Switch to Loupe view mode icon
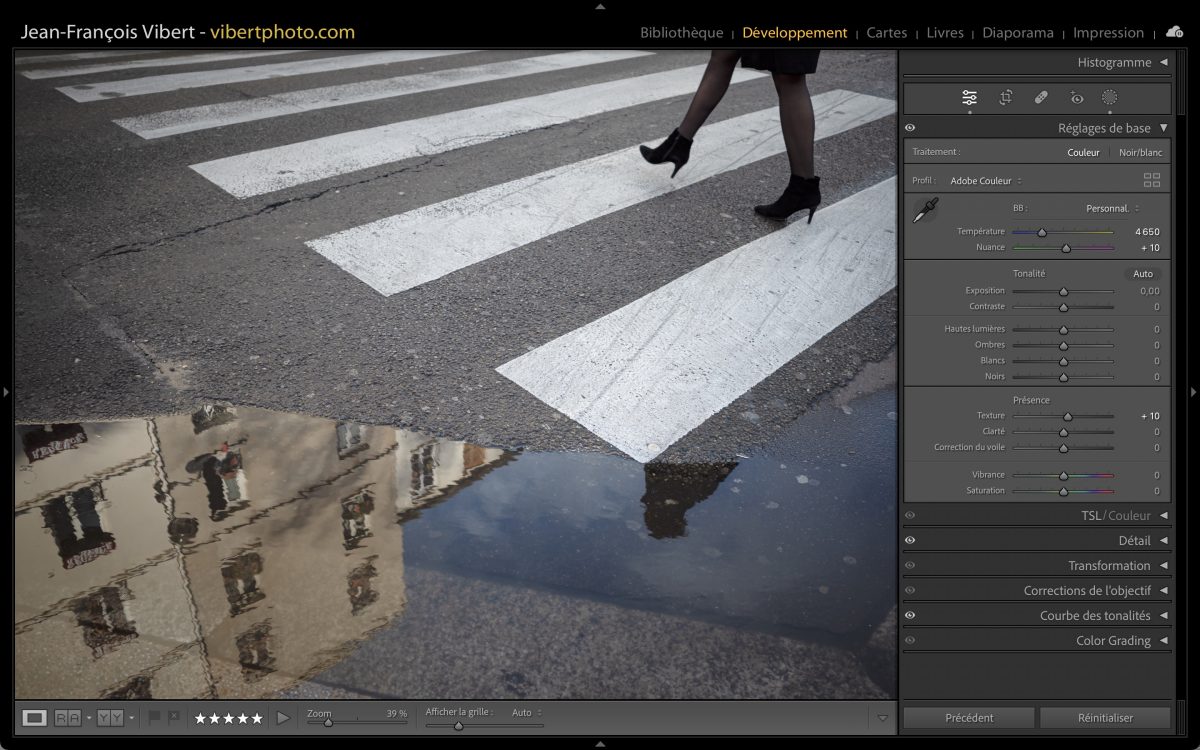 coord(35,718)
